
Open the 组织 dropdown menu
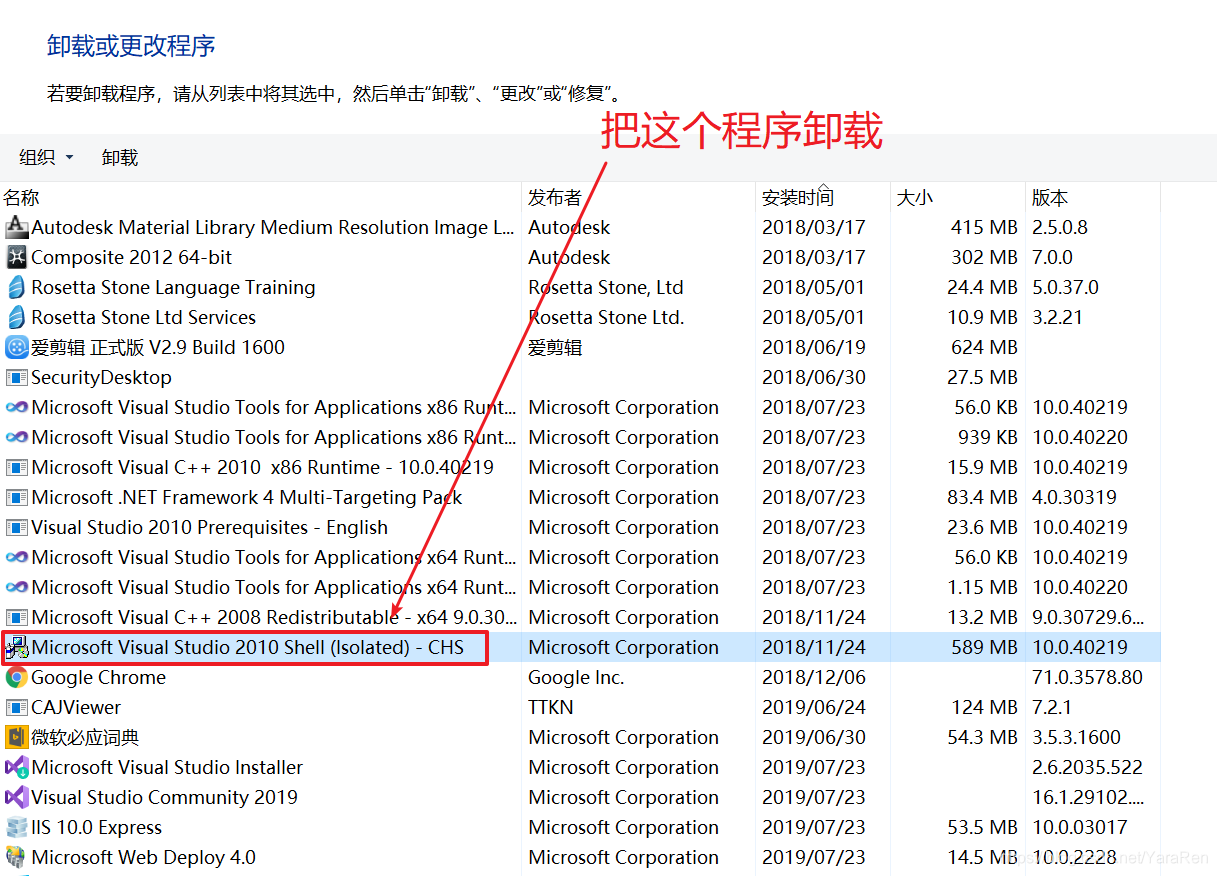47,157
